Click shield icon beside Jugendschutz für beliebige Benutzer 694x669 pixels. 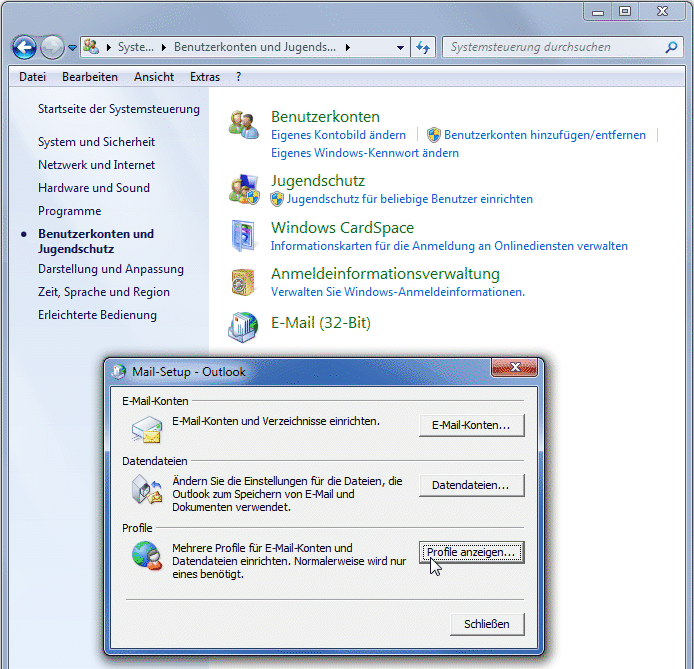pyautogui.click(x=277, y=199)
